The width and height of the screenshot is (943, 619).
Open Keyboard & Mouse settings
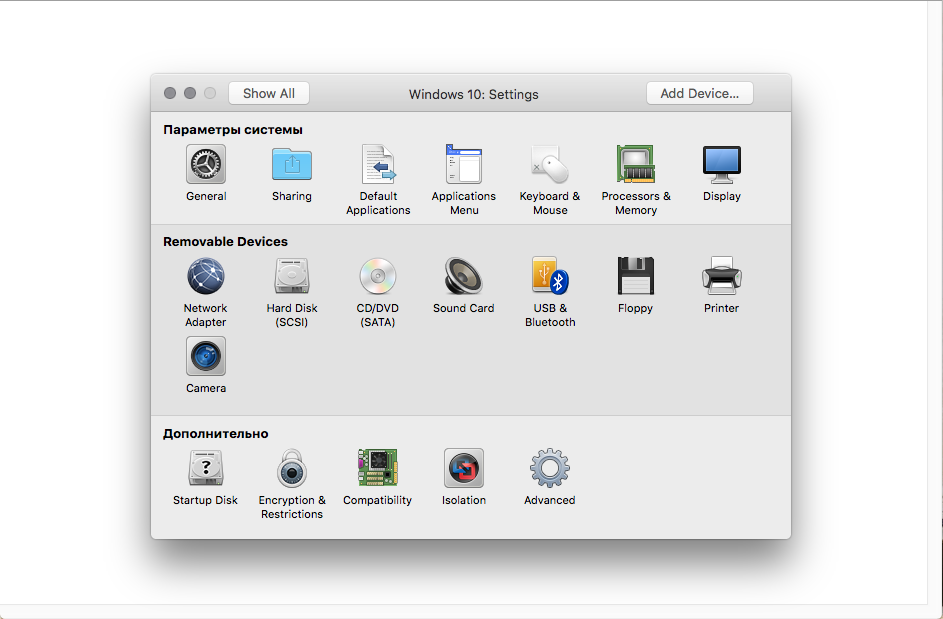(x=550, y=164)
